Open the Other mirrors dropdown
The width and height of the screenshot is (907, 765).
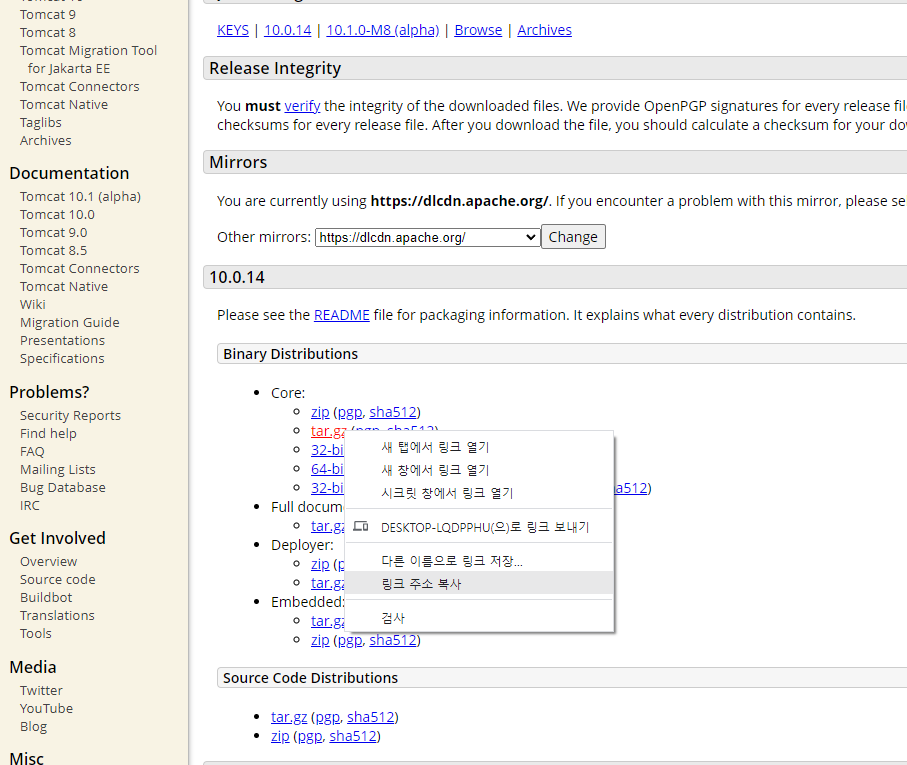[x=427, y=237]
